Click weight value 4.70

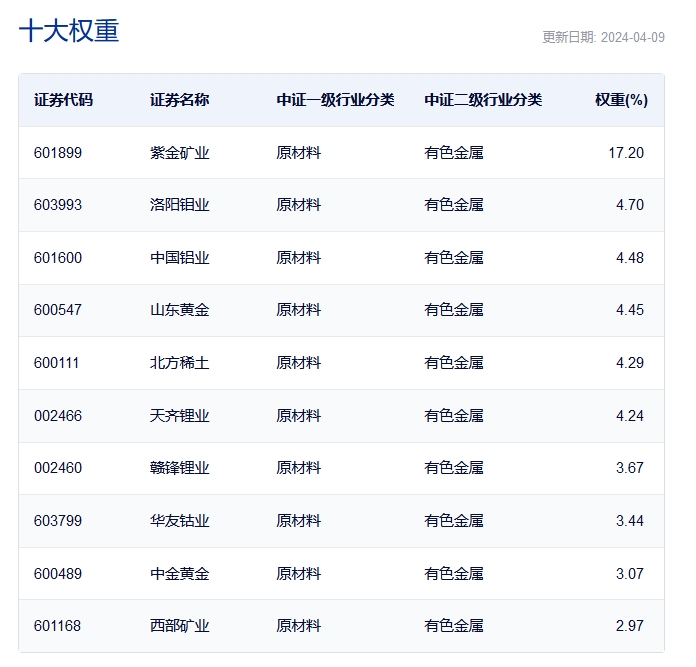pyautogui.click(x=630, y=205)
